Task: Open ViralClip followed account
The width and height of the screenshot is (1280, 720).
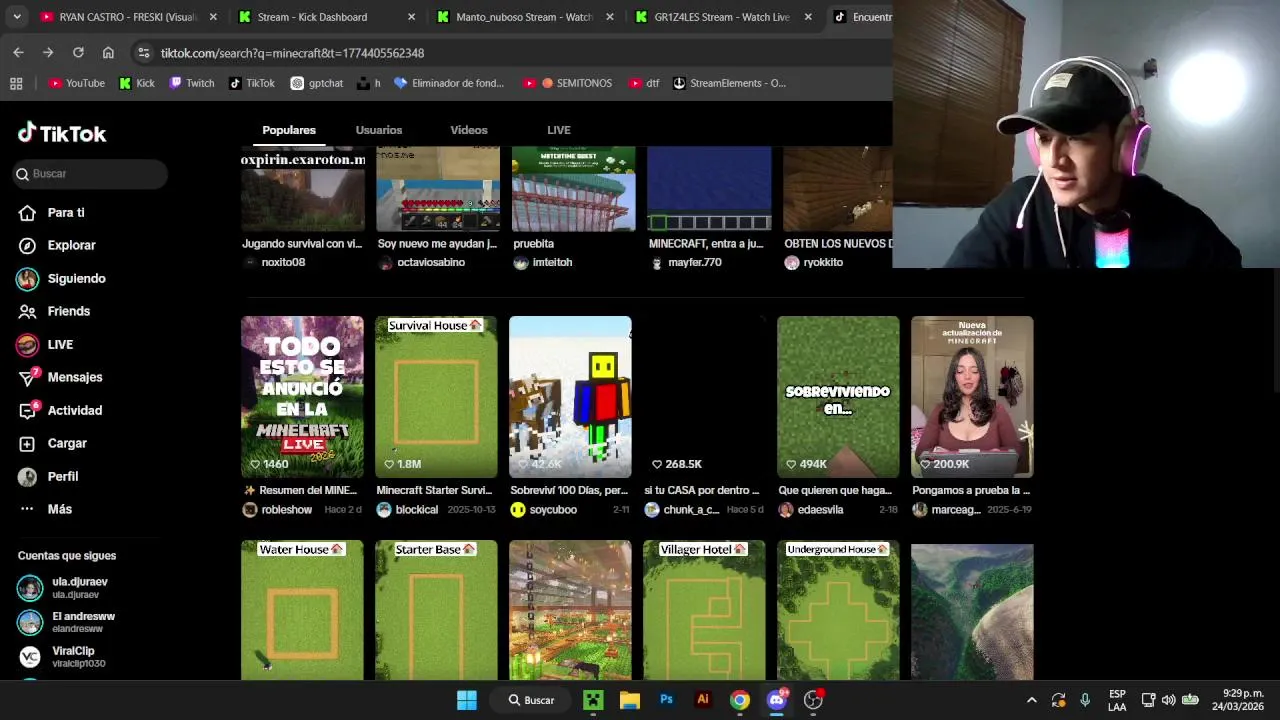Action: pos(61,656)
